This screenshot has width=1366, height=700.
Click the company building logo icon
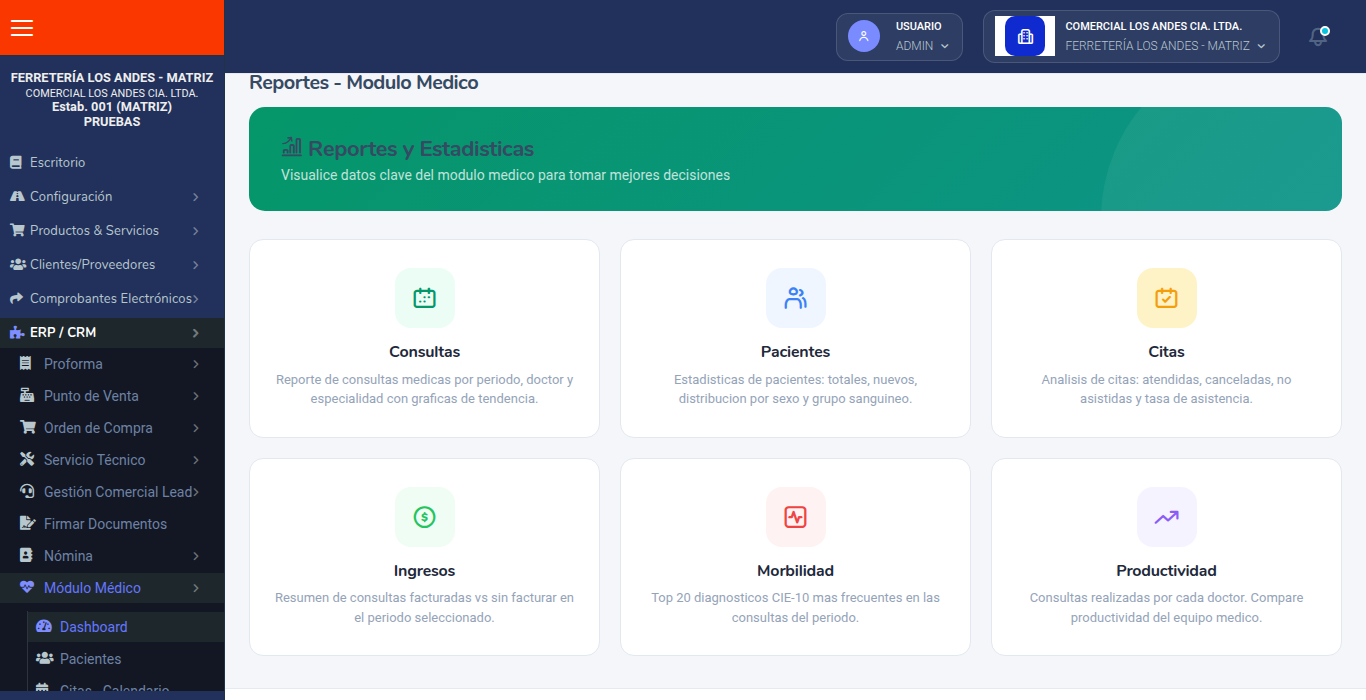click(x=1025, y=36)
